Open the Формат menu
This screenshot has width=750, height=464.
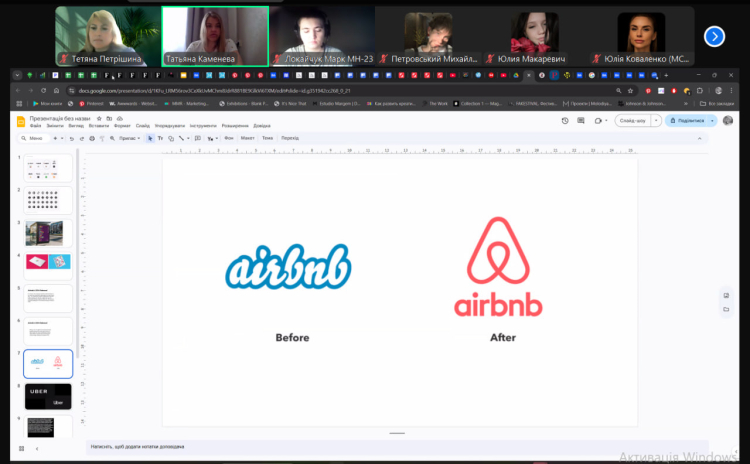coord(122,126)
